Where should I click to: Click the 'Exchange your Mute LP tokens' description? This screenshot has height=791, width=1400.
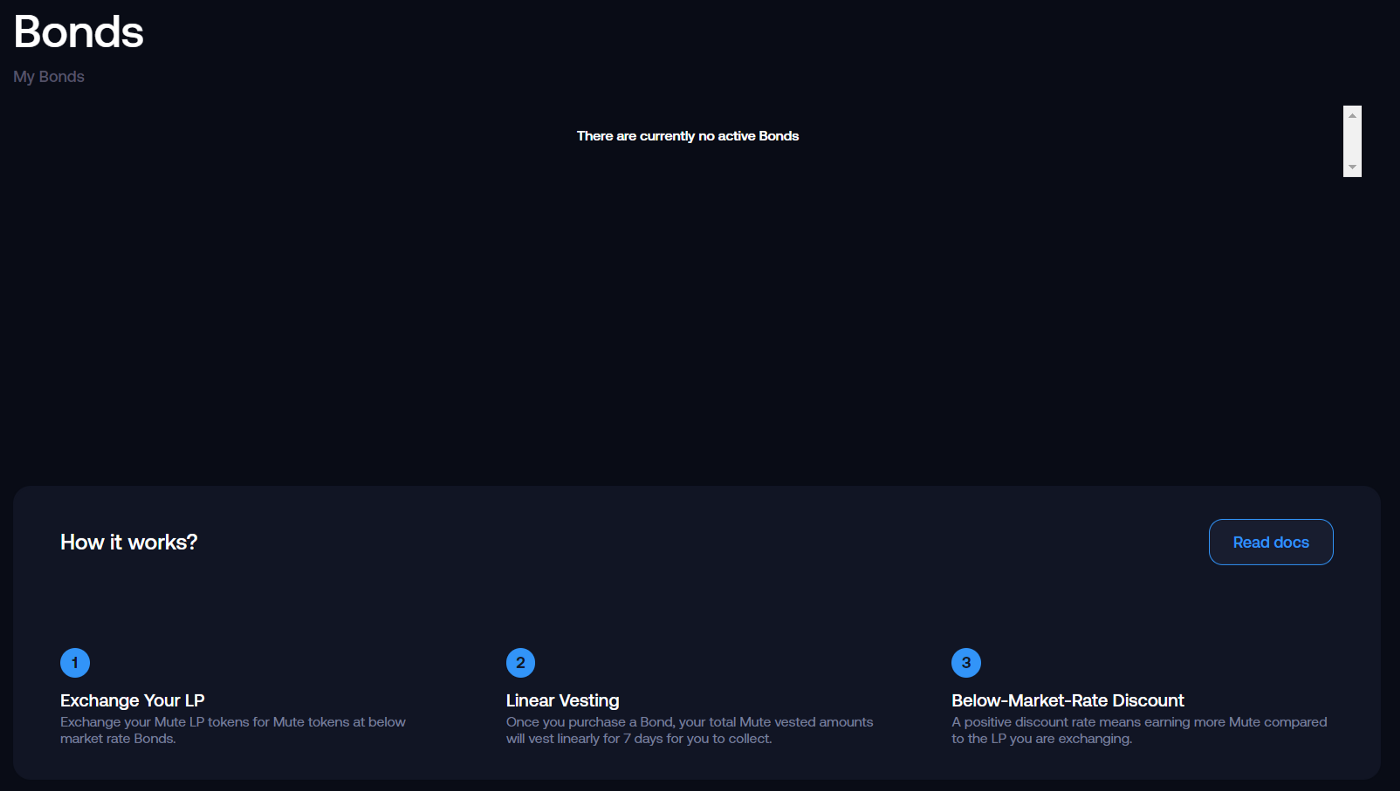tap(233, 730)
